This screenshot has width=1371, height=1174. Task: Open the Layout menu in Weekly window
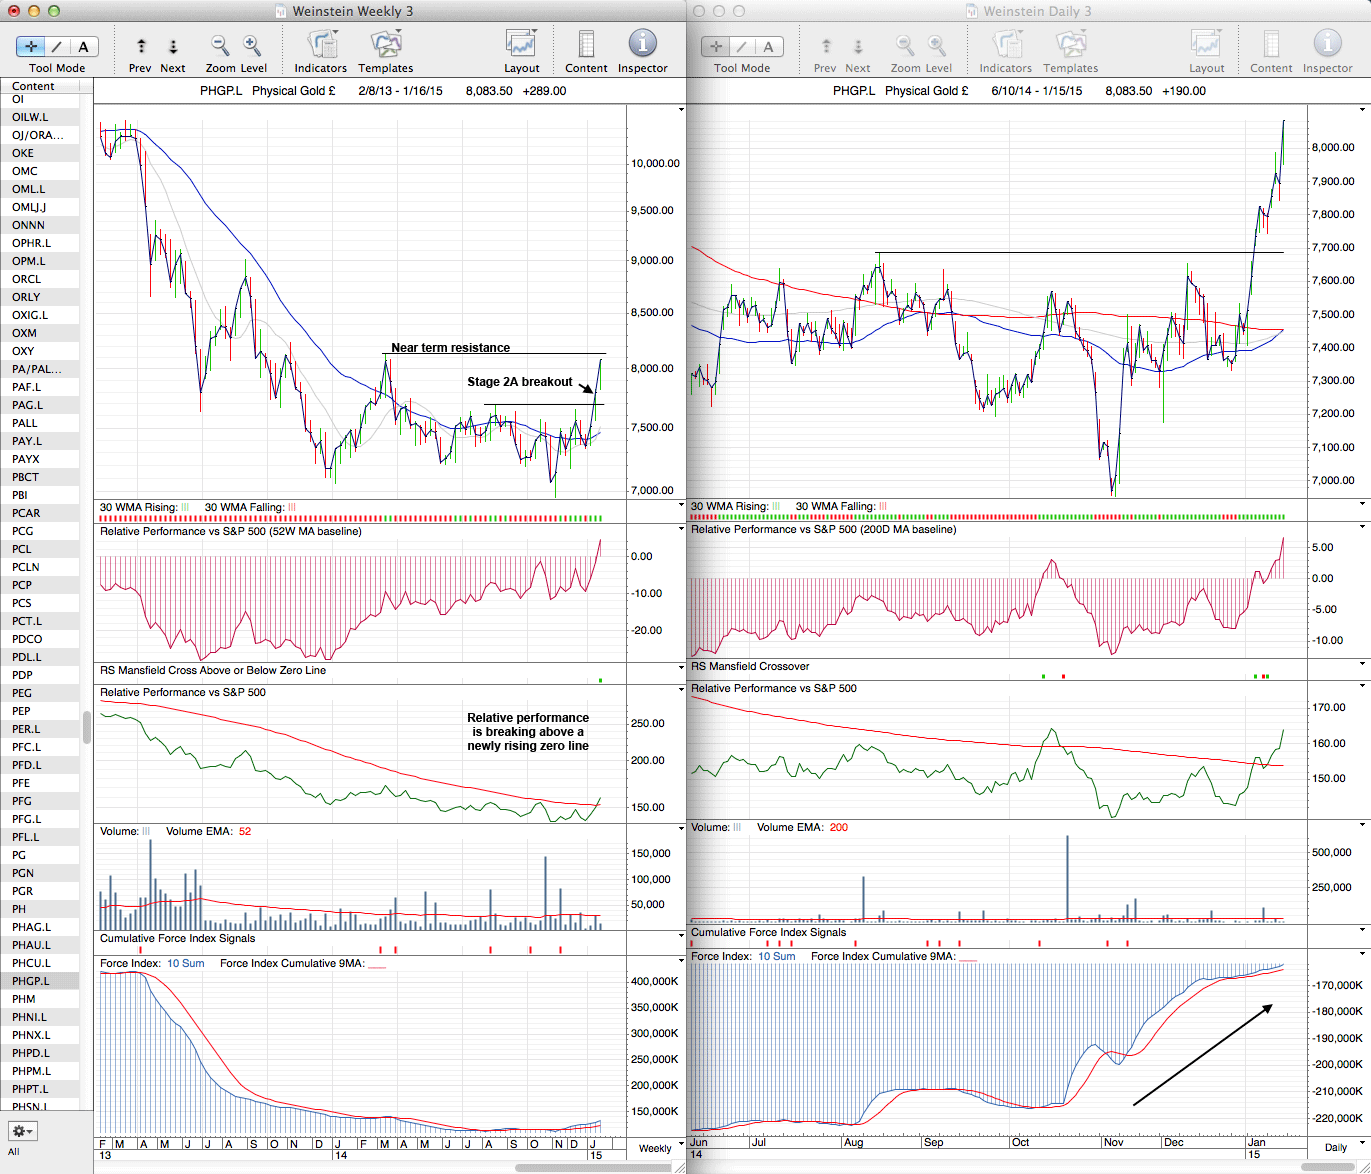coord(521,44)
